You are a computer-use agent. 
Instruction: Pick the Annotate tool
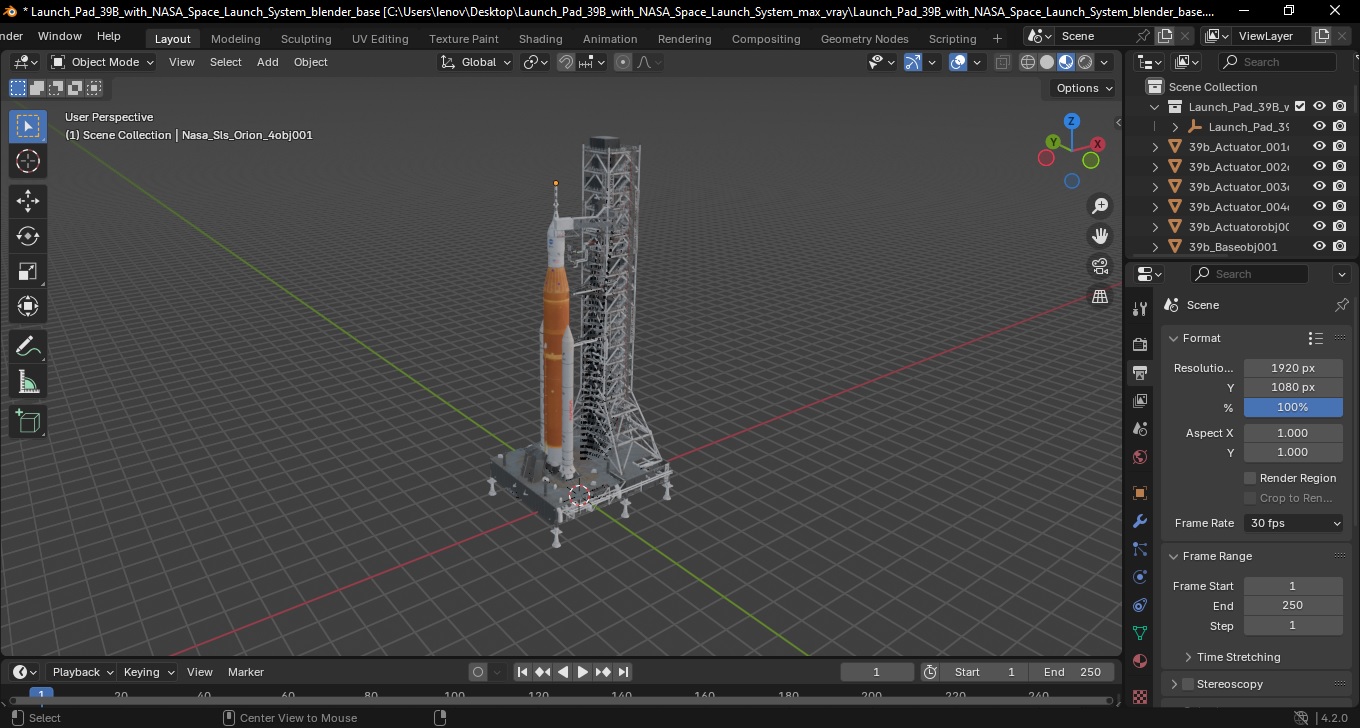pos(28,346)
